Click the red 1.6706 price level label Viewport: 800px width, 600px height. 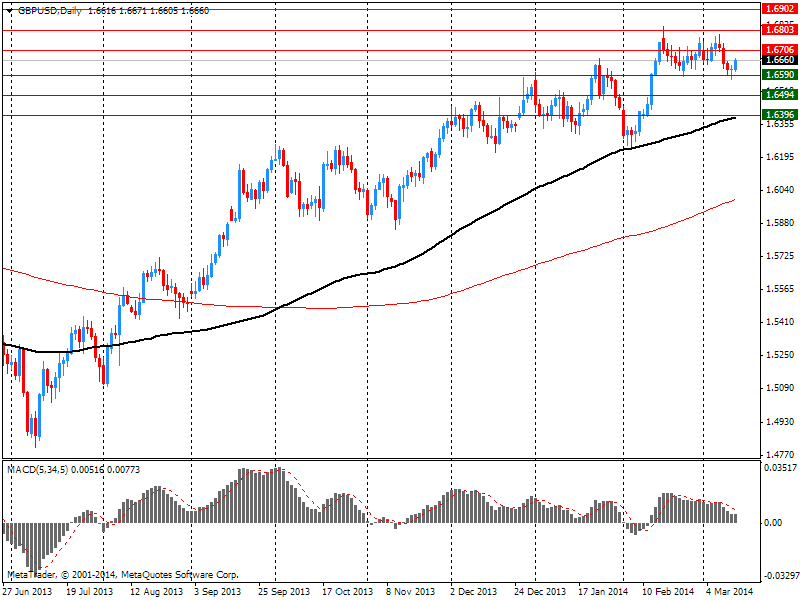[x=778, y=49]
